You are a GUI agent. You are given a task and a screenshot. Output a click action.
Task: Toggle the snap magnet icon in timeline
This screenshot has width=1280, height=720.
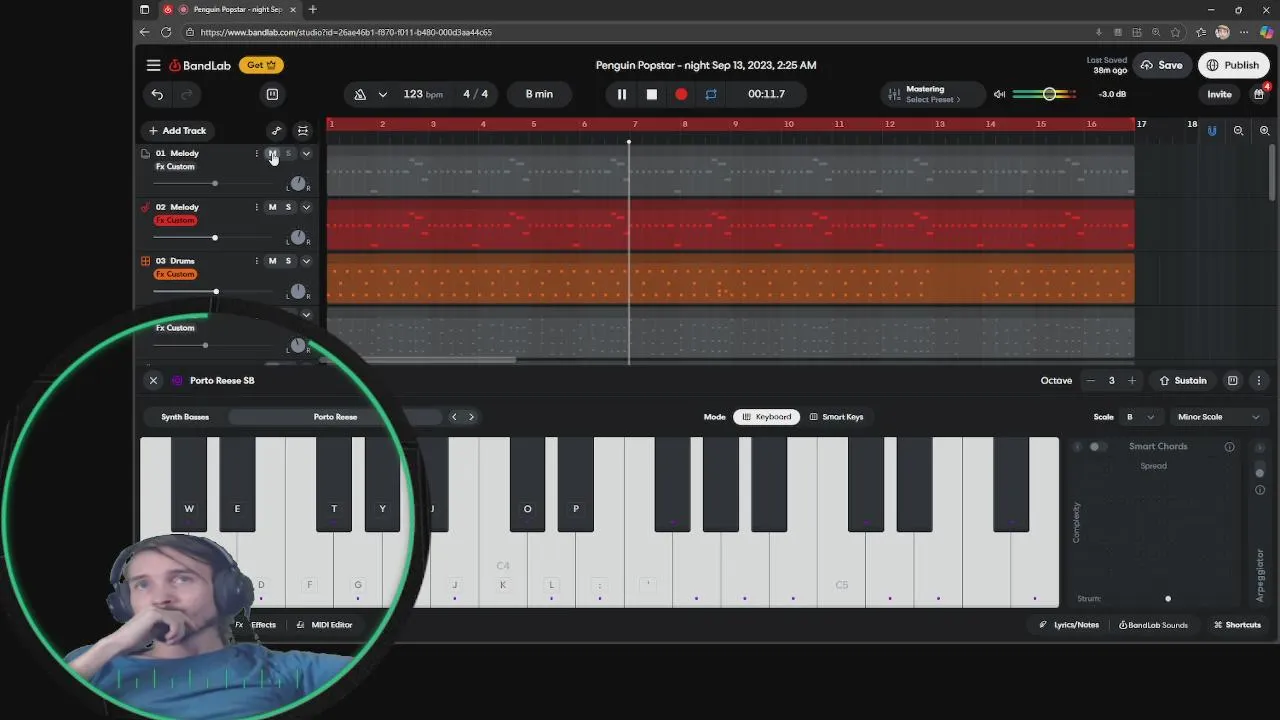[1212, 131]
